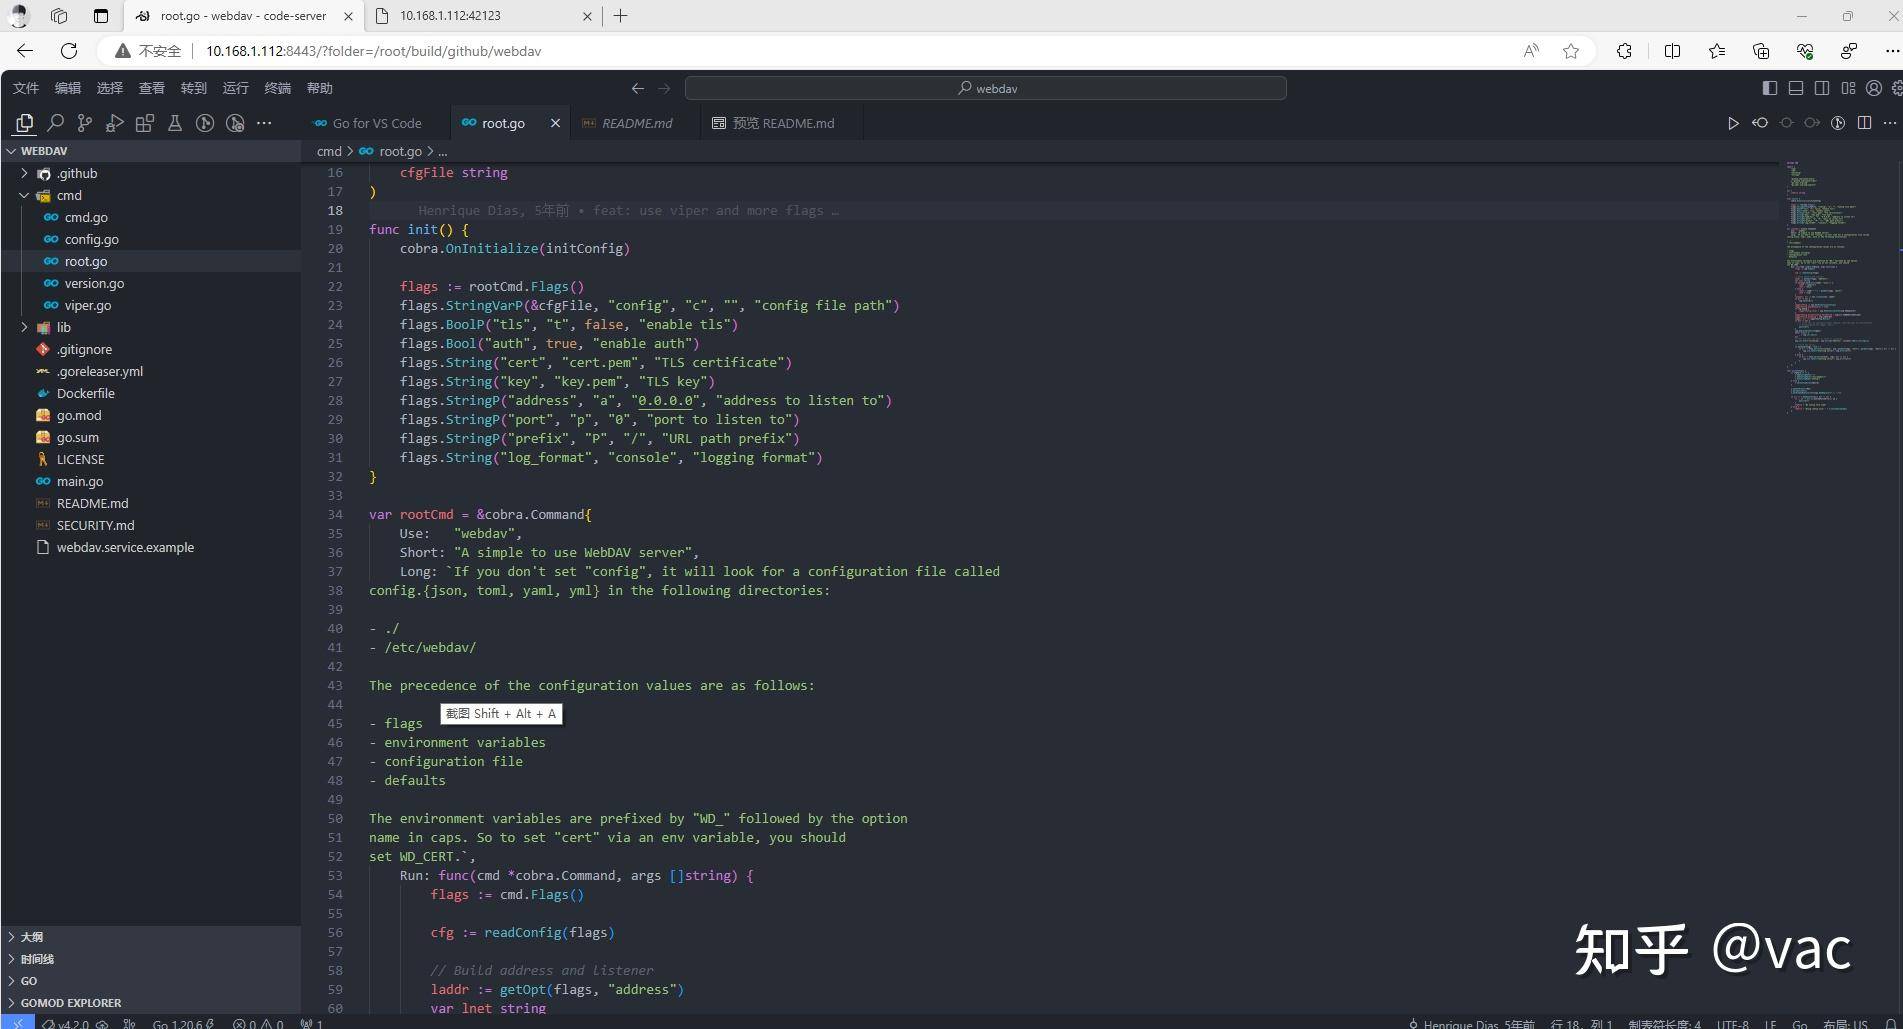
Task: Expand the 大纲 outline section
Action: 150,937
